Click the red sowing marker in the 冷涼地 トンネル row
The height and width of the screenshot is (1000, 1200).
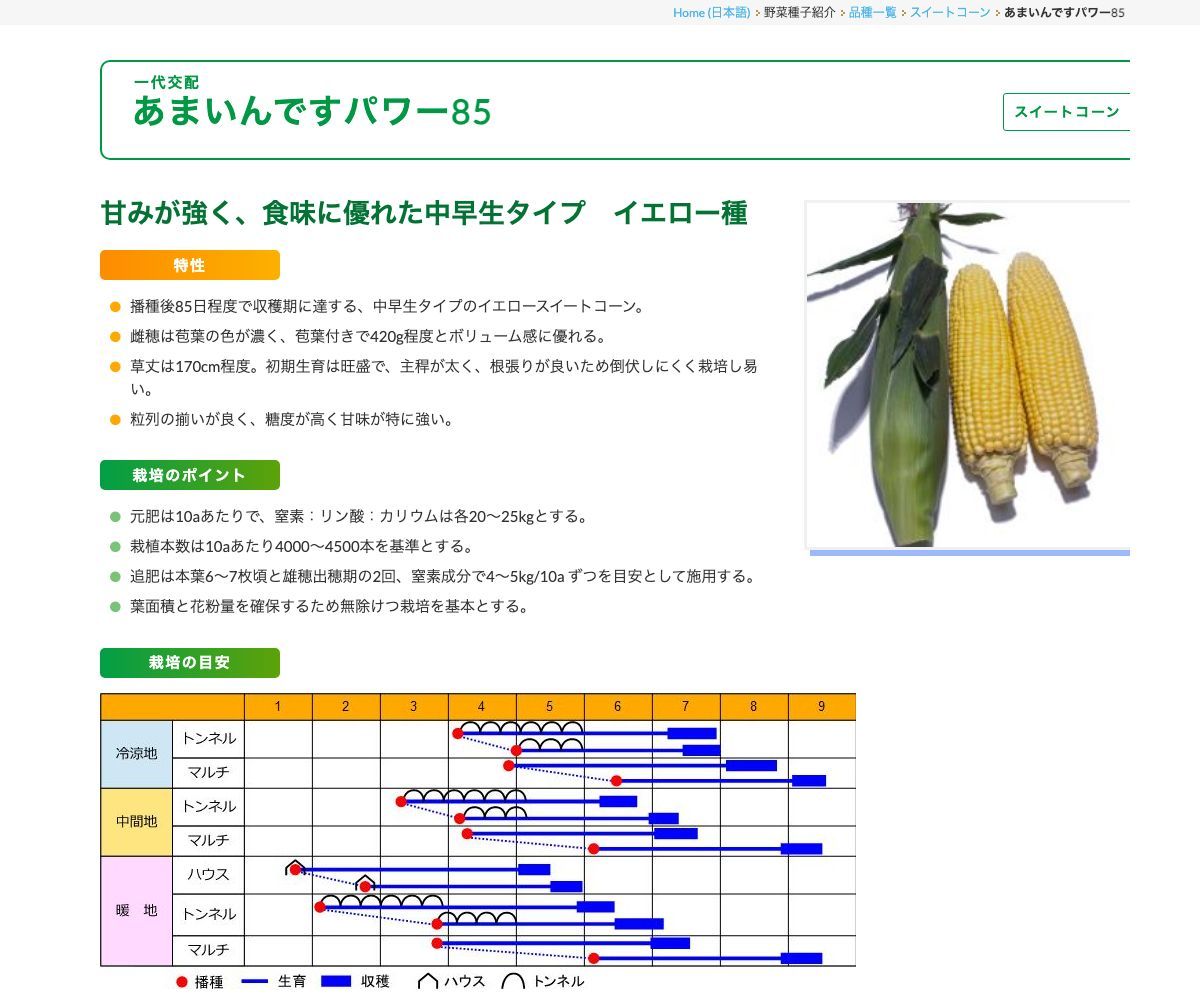tap(457, 734)
